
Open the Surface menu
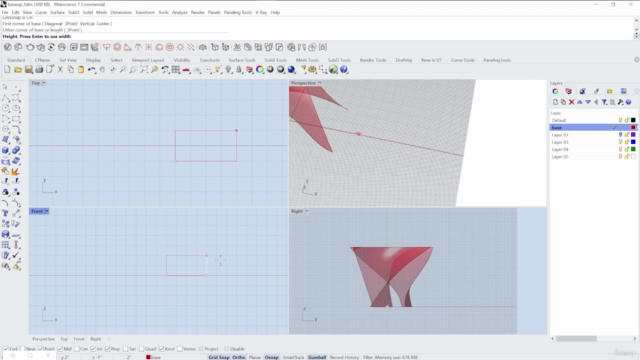tap(57, 12)
